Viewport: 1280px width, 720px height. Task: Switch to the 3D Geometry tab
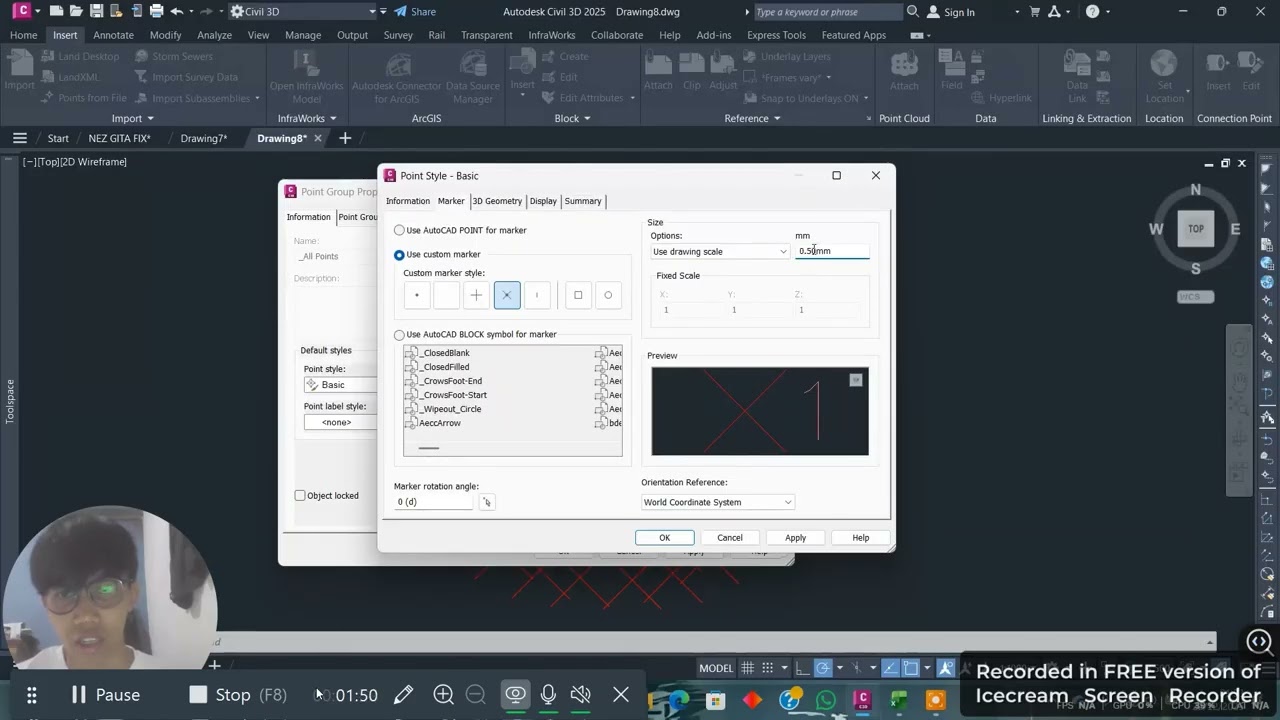click(x=497, y=201)
